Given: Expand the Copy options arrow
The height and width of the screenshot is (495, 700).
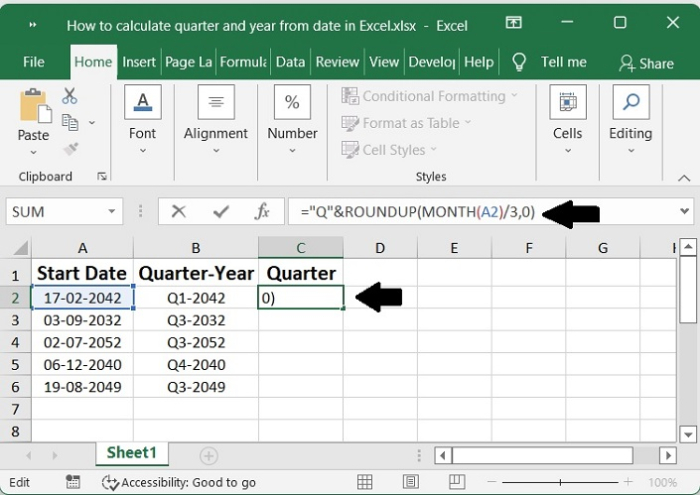Looking at the screenshot, I should (92, 122).
